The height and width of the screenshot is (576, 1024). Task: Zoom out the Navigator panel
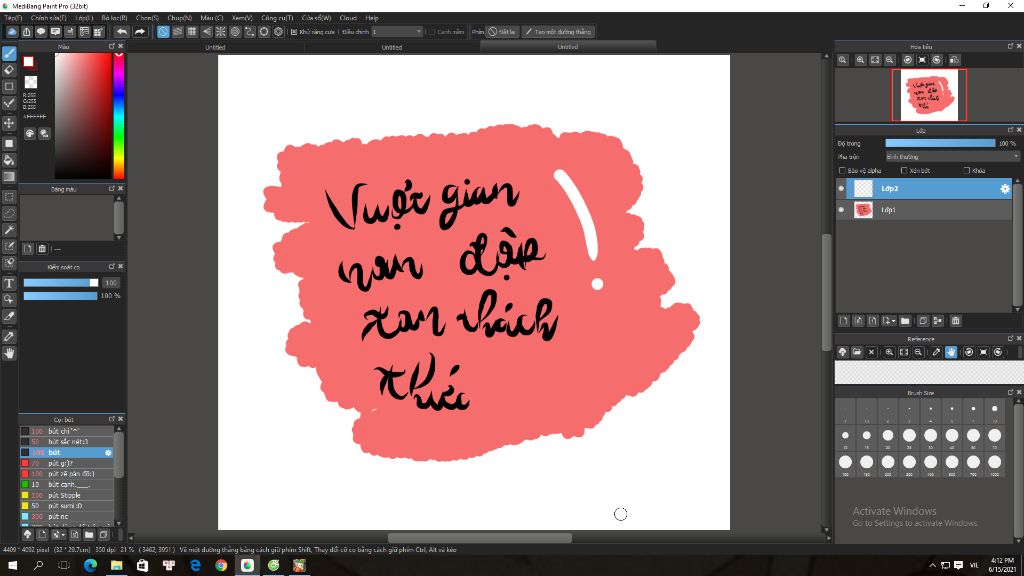[x=889, y=60]
